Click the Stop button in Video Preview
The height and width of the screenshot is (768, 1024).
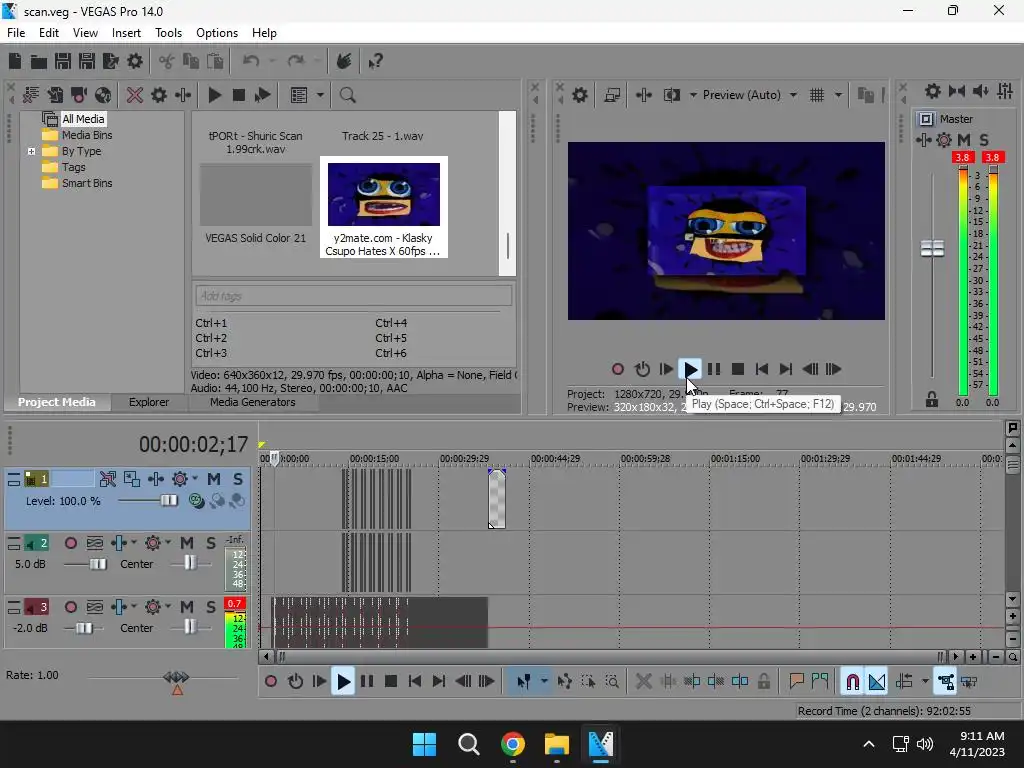click(738, 370)
